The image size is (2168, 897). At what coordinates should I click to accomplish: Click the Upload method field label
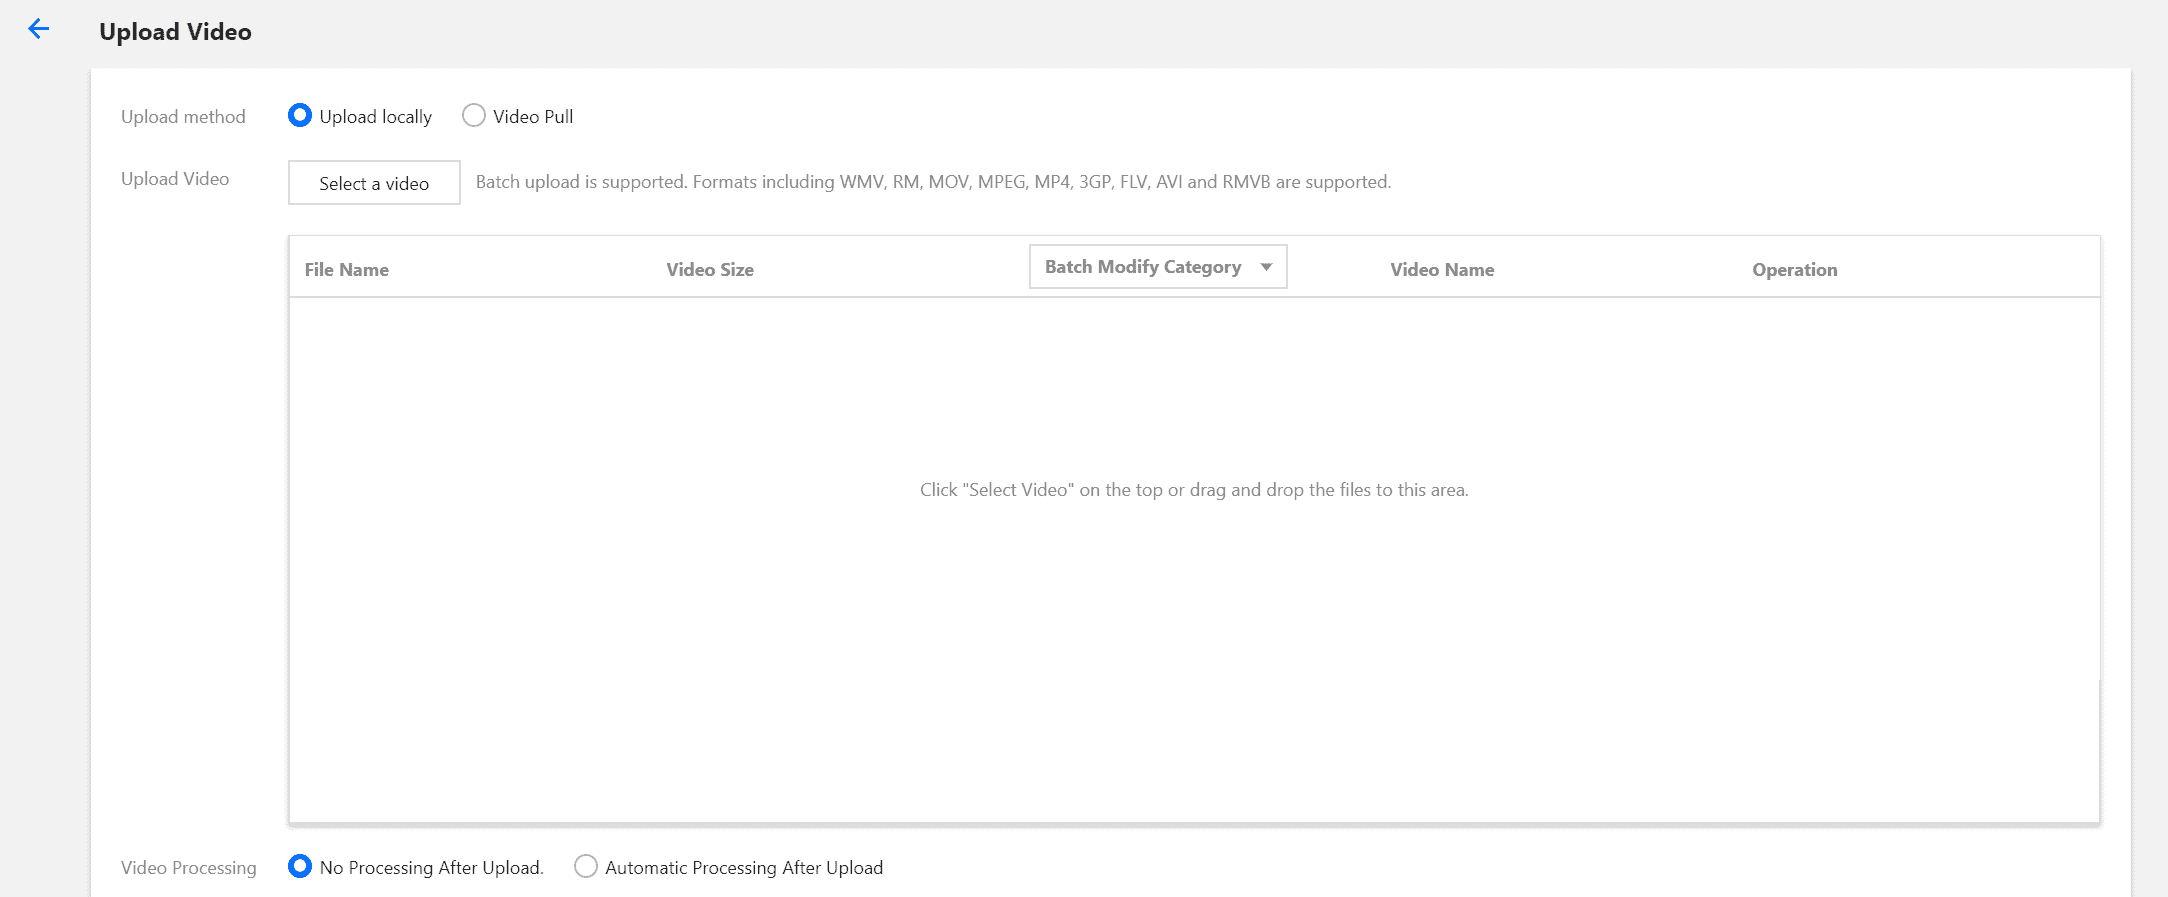click(x=183, y=117)
